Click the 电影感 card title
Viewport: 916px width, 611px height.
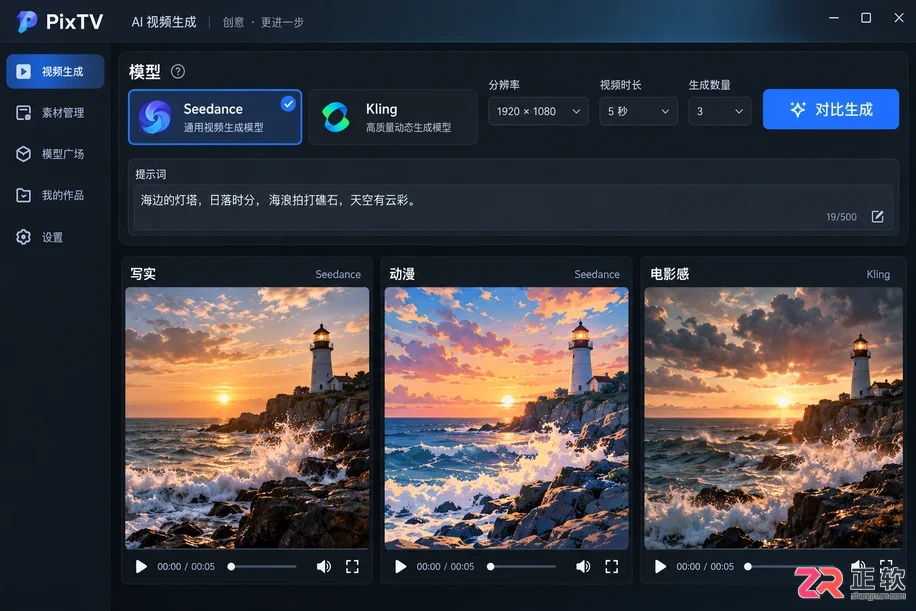[669, 274]
